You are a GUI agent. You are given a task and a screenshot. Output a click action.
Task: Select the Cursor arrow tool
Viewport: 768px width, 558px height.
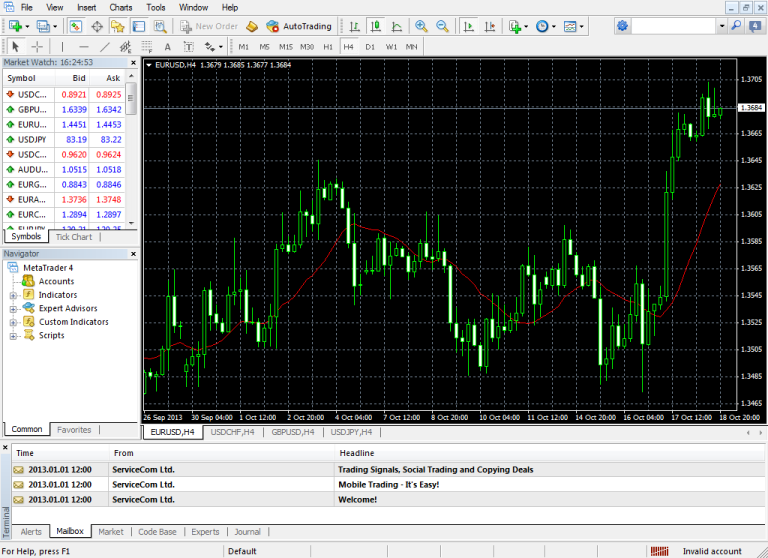pyautogui.click(x=16, y=47)
